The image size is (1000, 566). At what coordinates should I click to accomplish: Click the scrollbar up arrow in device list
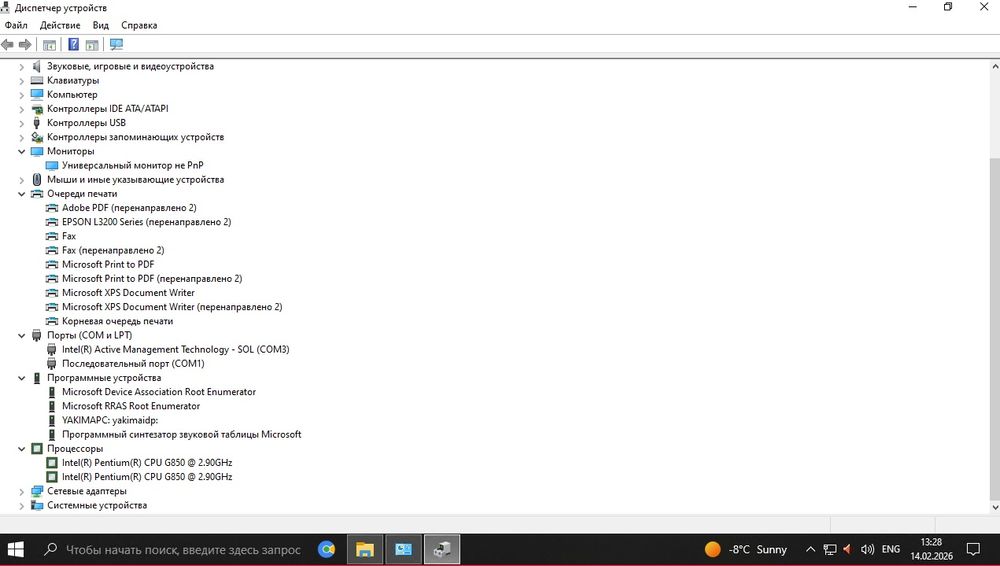coord(995,66)
